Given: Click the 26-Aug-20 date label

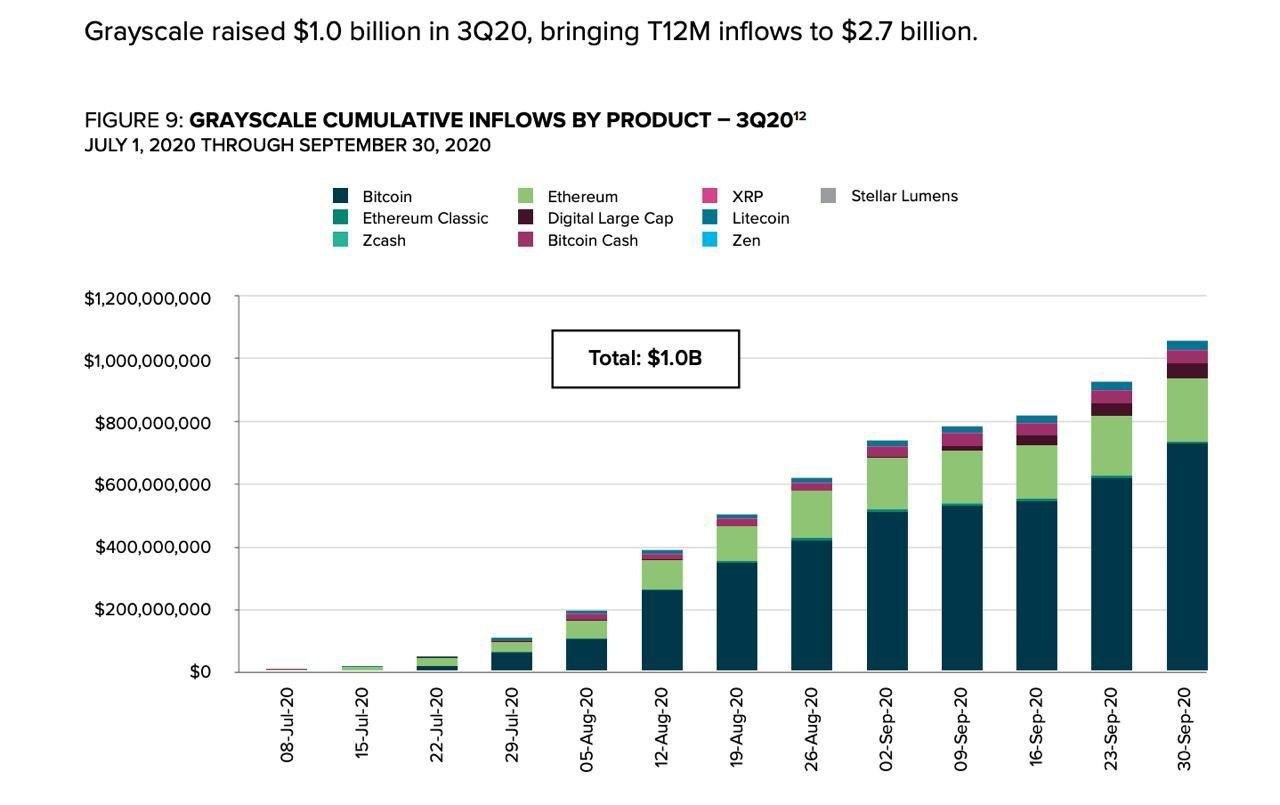Looking at the screenshot, I should 812,728.
